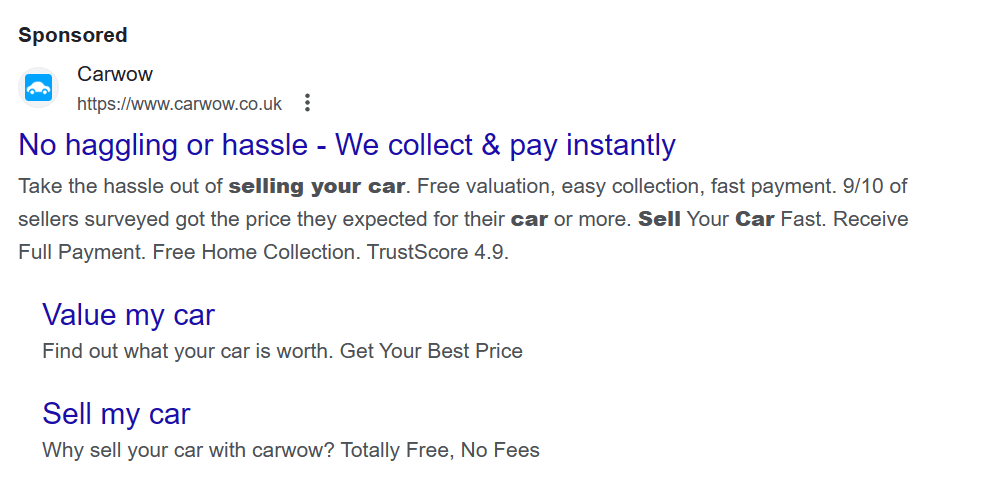Click the 'Free Home Collection' phrase
982x483 pixels.
click(257, 252)
